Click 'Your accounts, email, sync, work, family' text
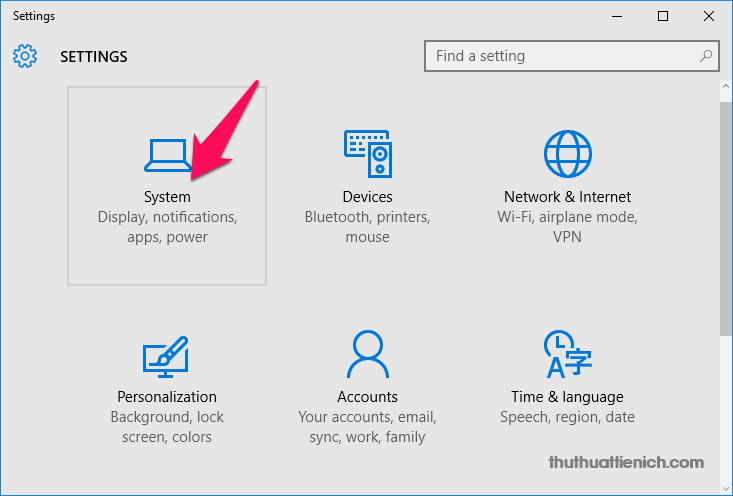The width and height of the screenshot is (733, 496). [367, 427]
